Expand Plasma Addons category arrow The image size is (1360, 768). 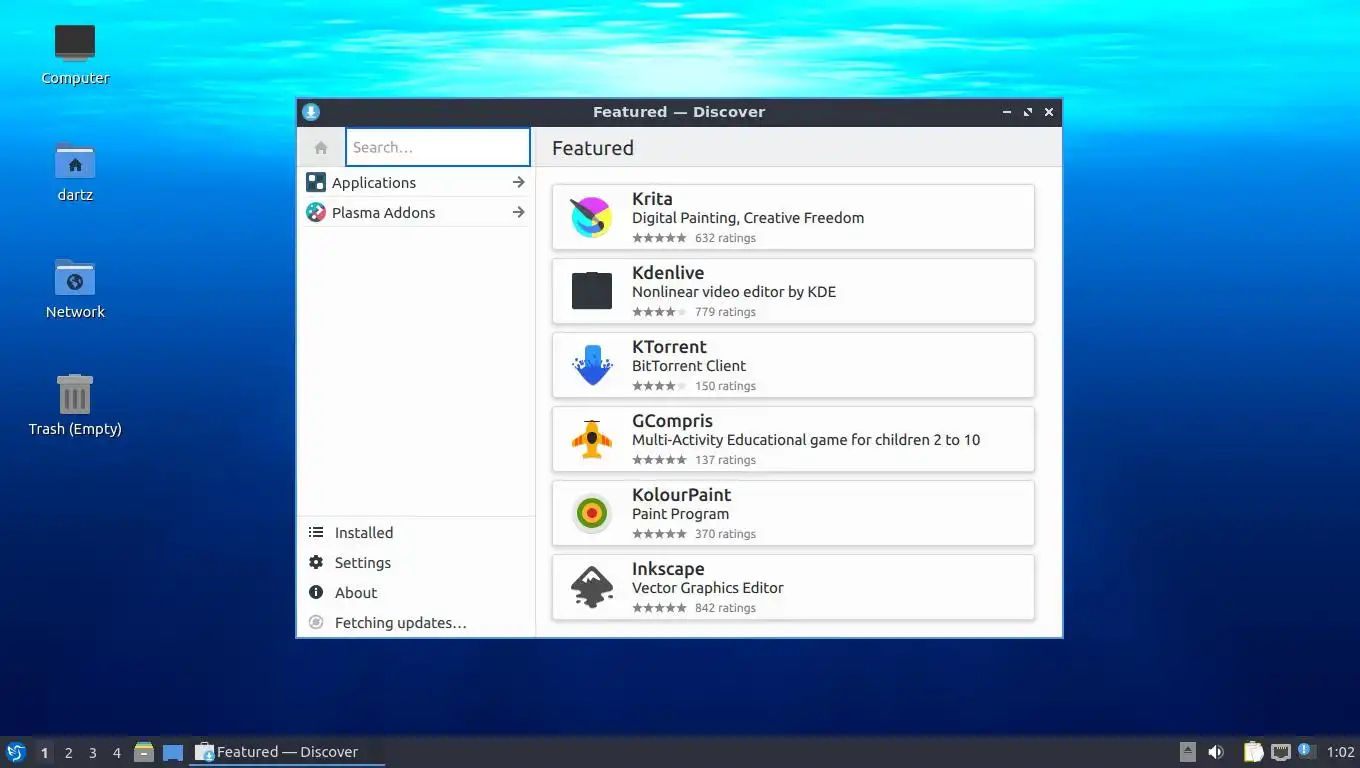[518, 212]
